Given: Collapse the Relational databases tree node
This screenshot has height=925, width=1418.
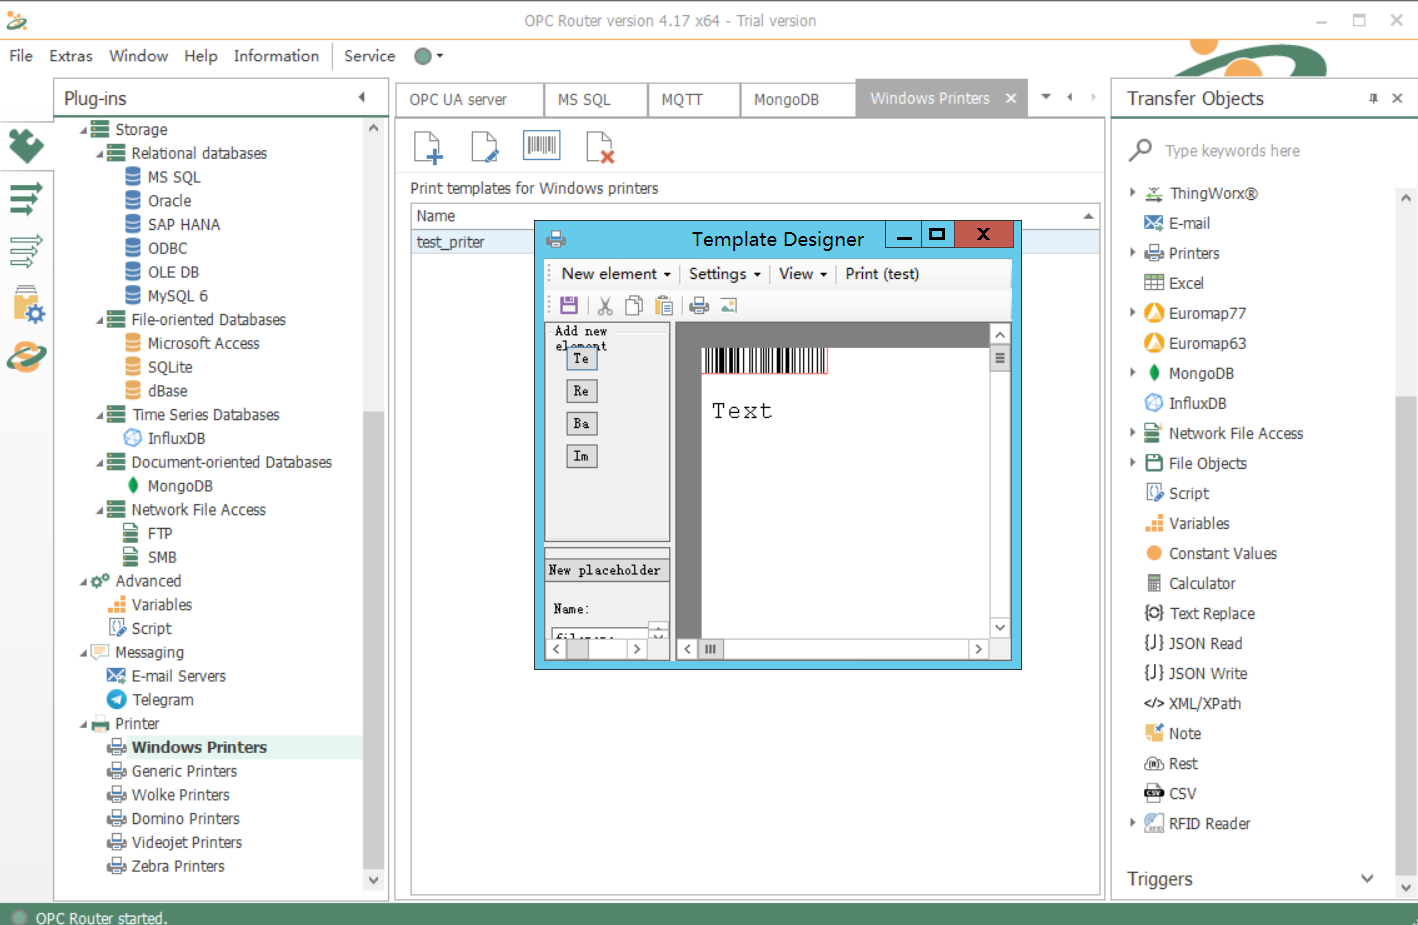Looking at the screenshot, I should 100,154.
